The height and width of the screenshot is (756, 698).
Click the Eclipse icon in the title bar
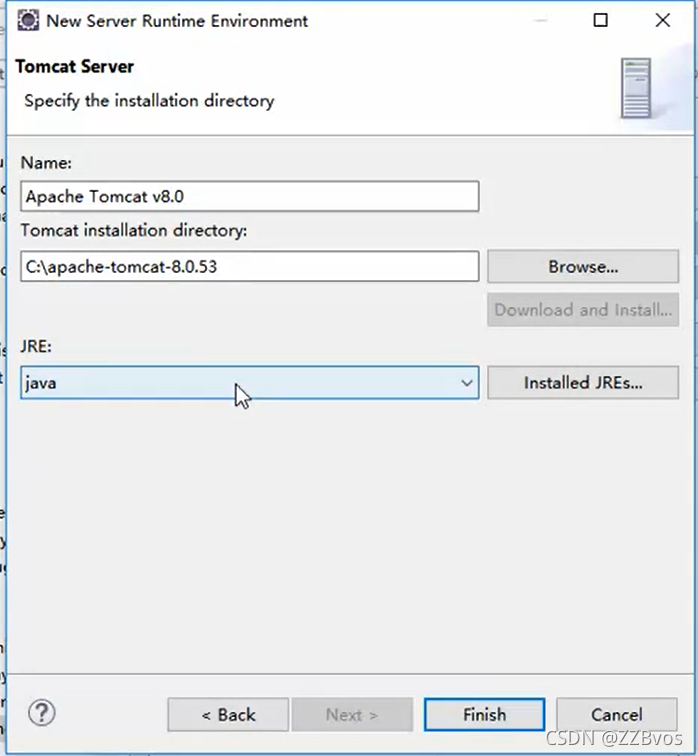[28, 21]
